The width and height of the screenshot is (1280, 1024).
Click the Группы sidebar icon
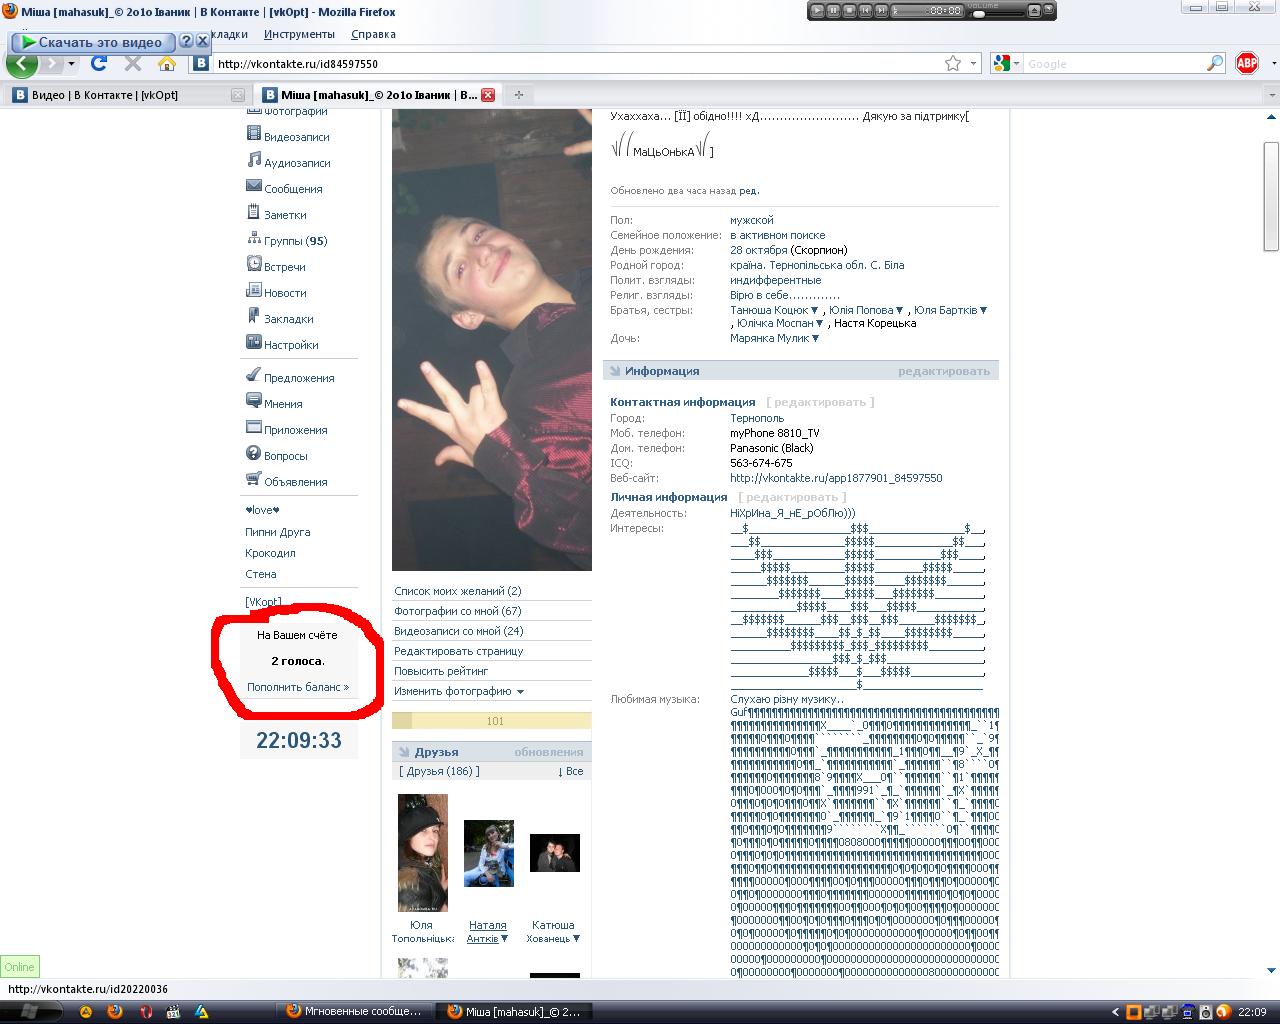(x=254, y=239)
